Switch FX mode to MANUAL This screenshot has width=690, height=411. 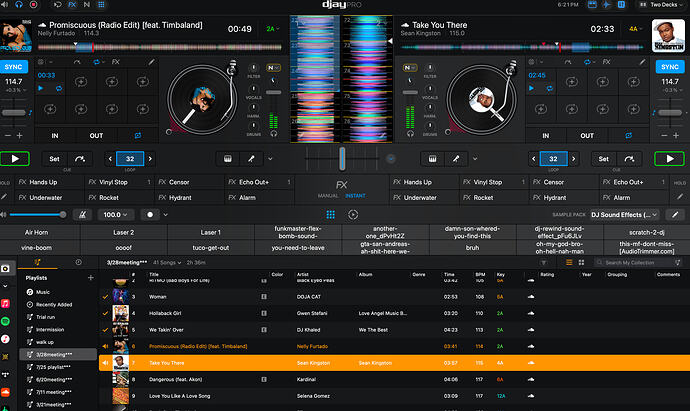click(x=328, y=196)
